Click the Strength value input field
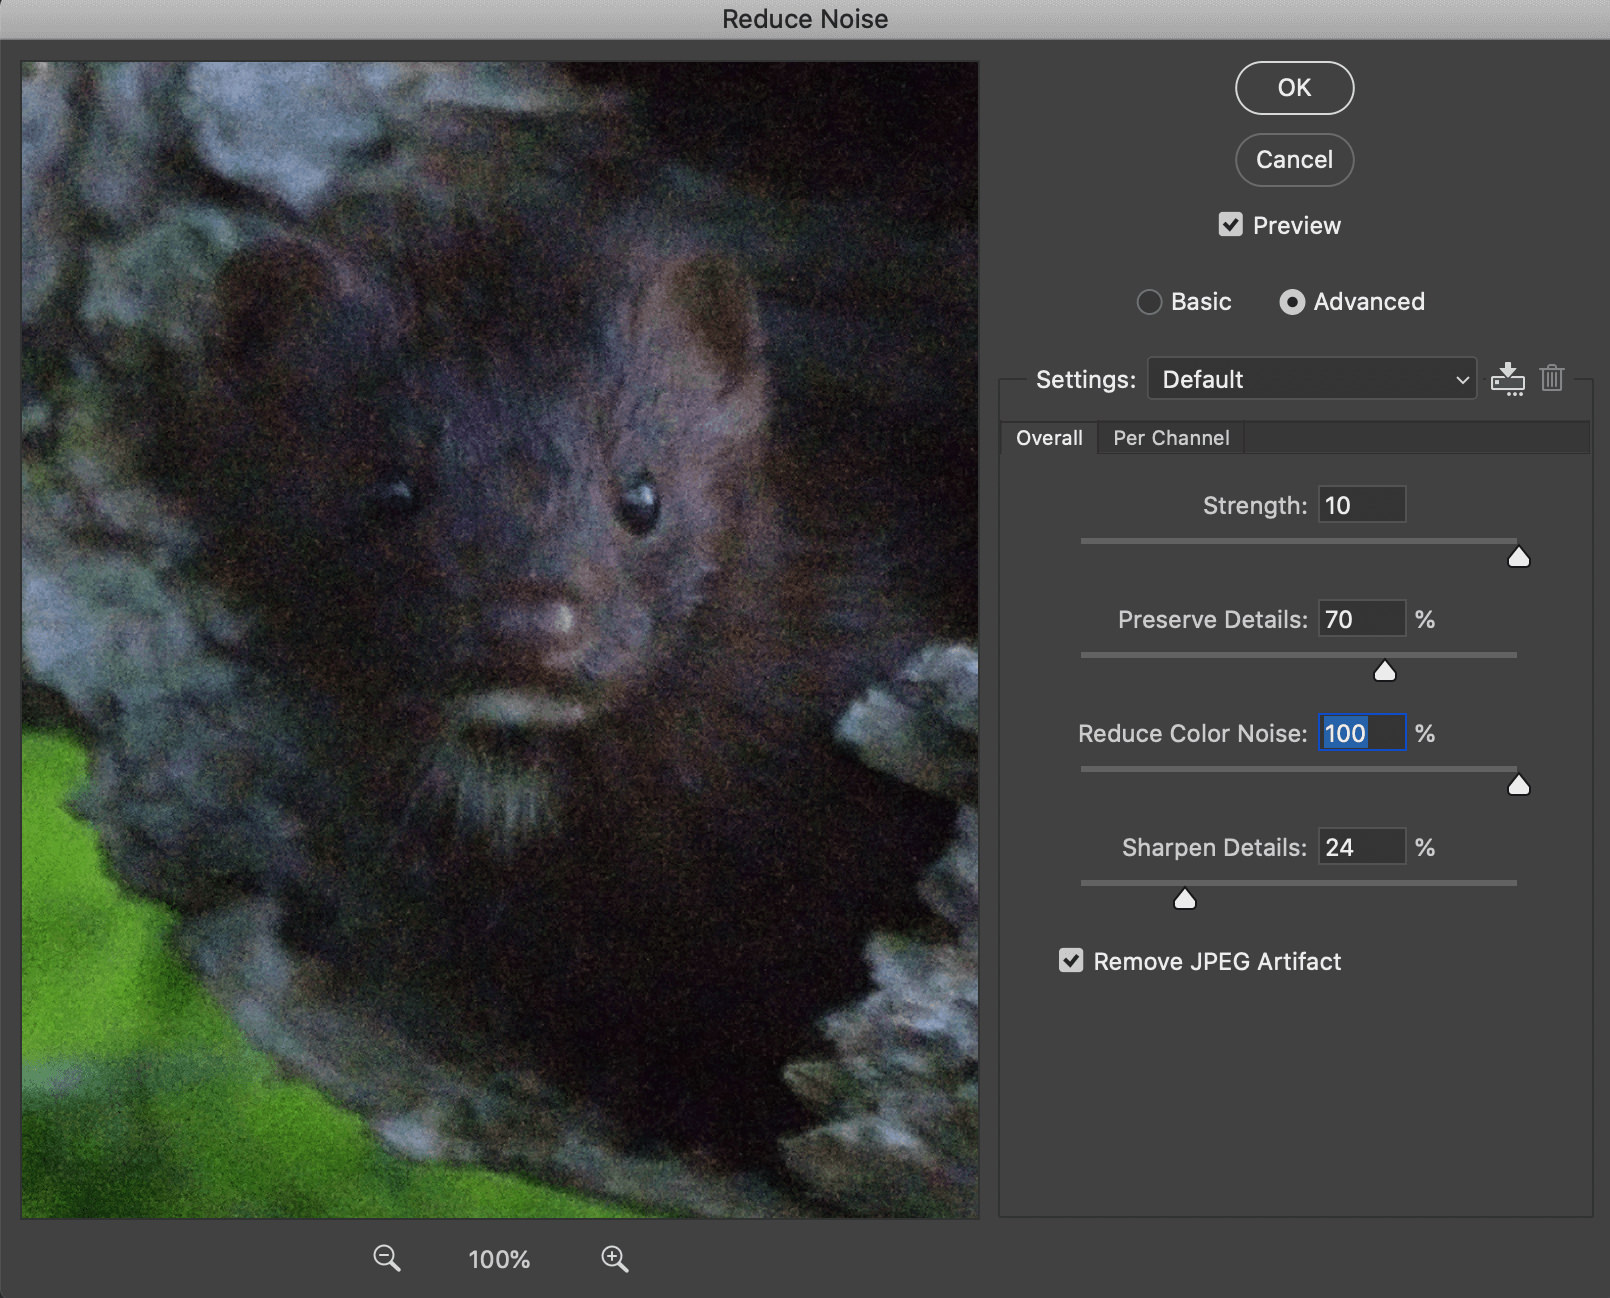The height and width of the screenshot is (1298, 1610). click(x=1361, y=505)
